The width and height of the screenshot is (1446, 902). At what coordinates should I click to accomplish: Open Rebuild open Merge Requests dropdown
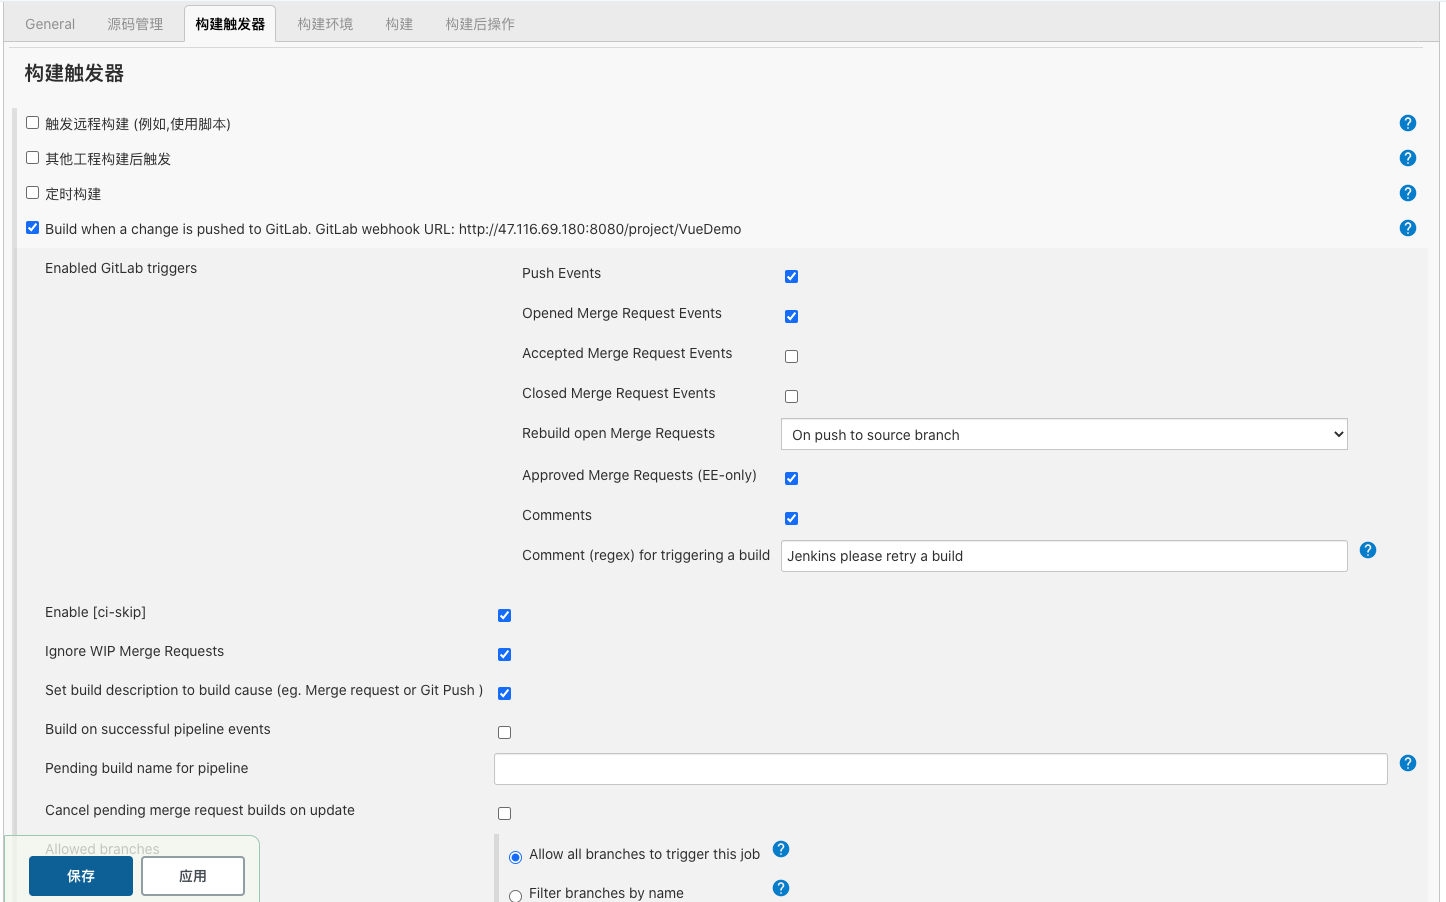click(x=1063, y=435)
